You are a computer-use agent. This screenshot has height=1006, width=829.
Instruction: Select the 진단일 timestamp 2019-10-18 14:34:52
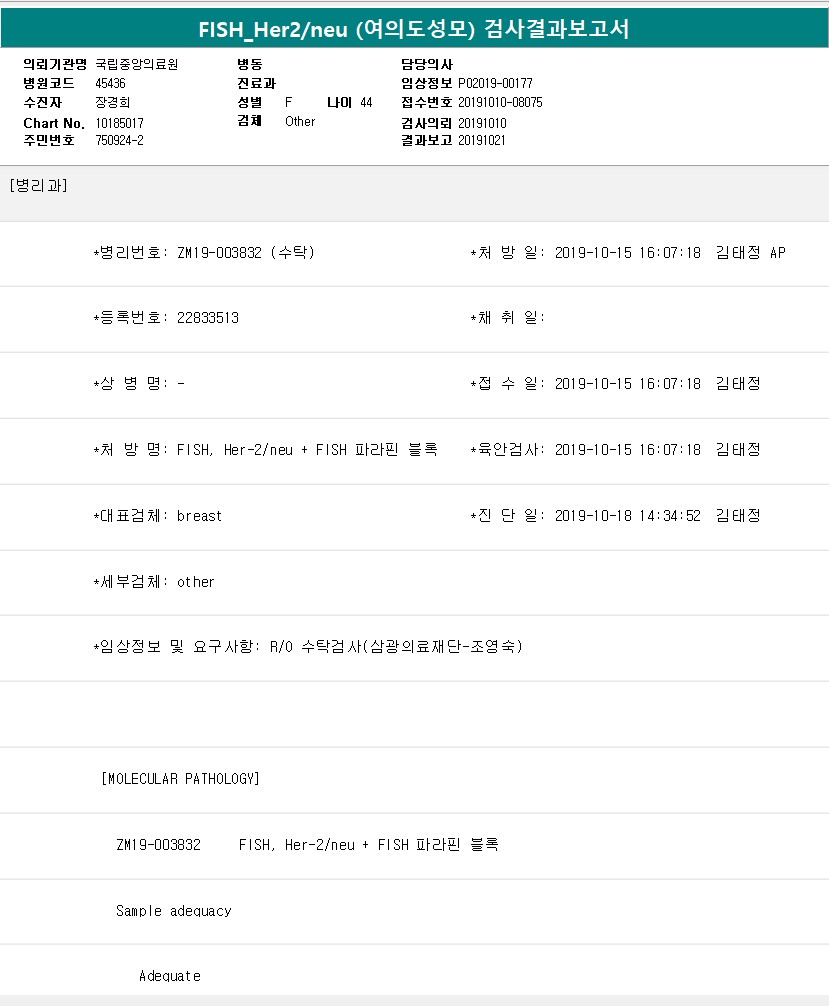(627, 516)
